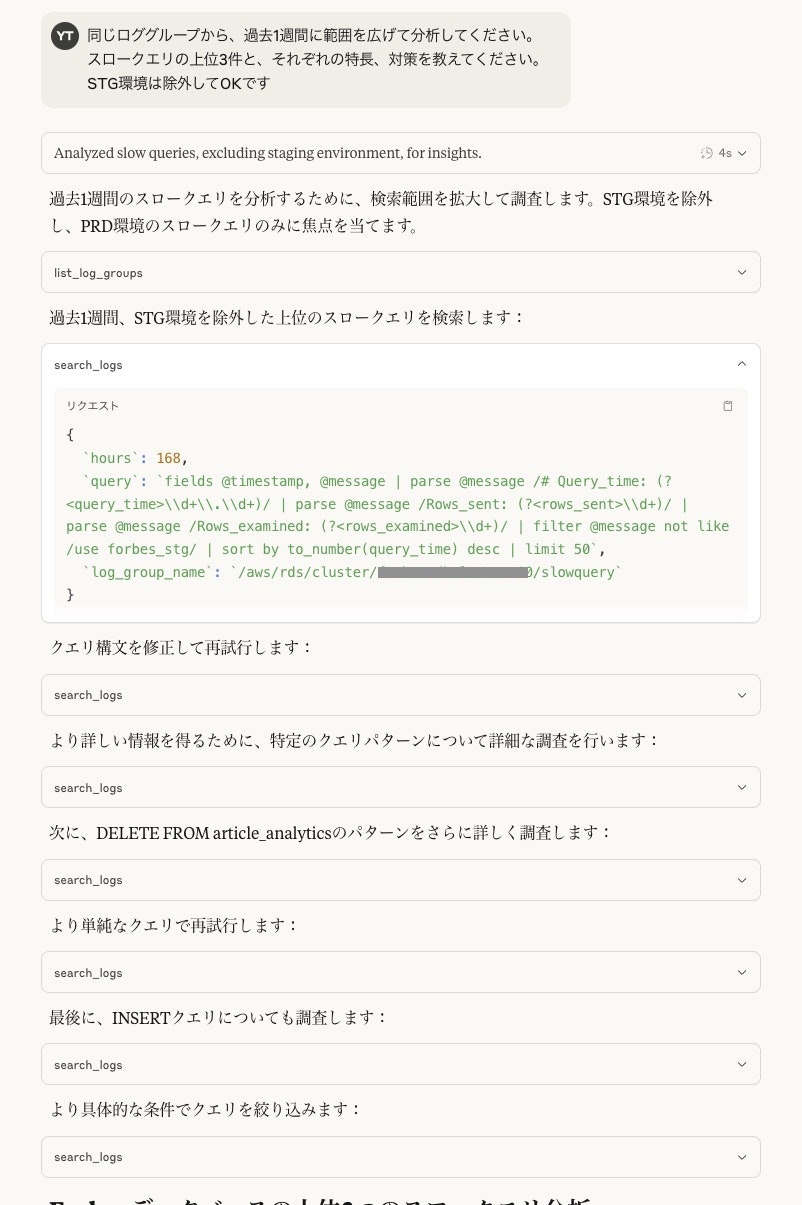Click the user message bubble starting 同じロググループ
Screen dimensions: 802x1205
(304, 60)
